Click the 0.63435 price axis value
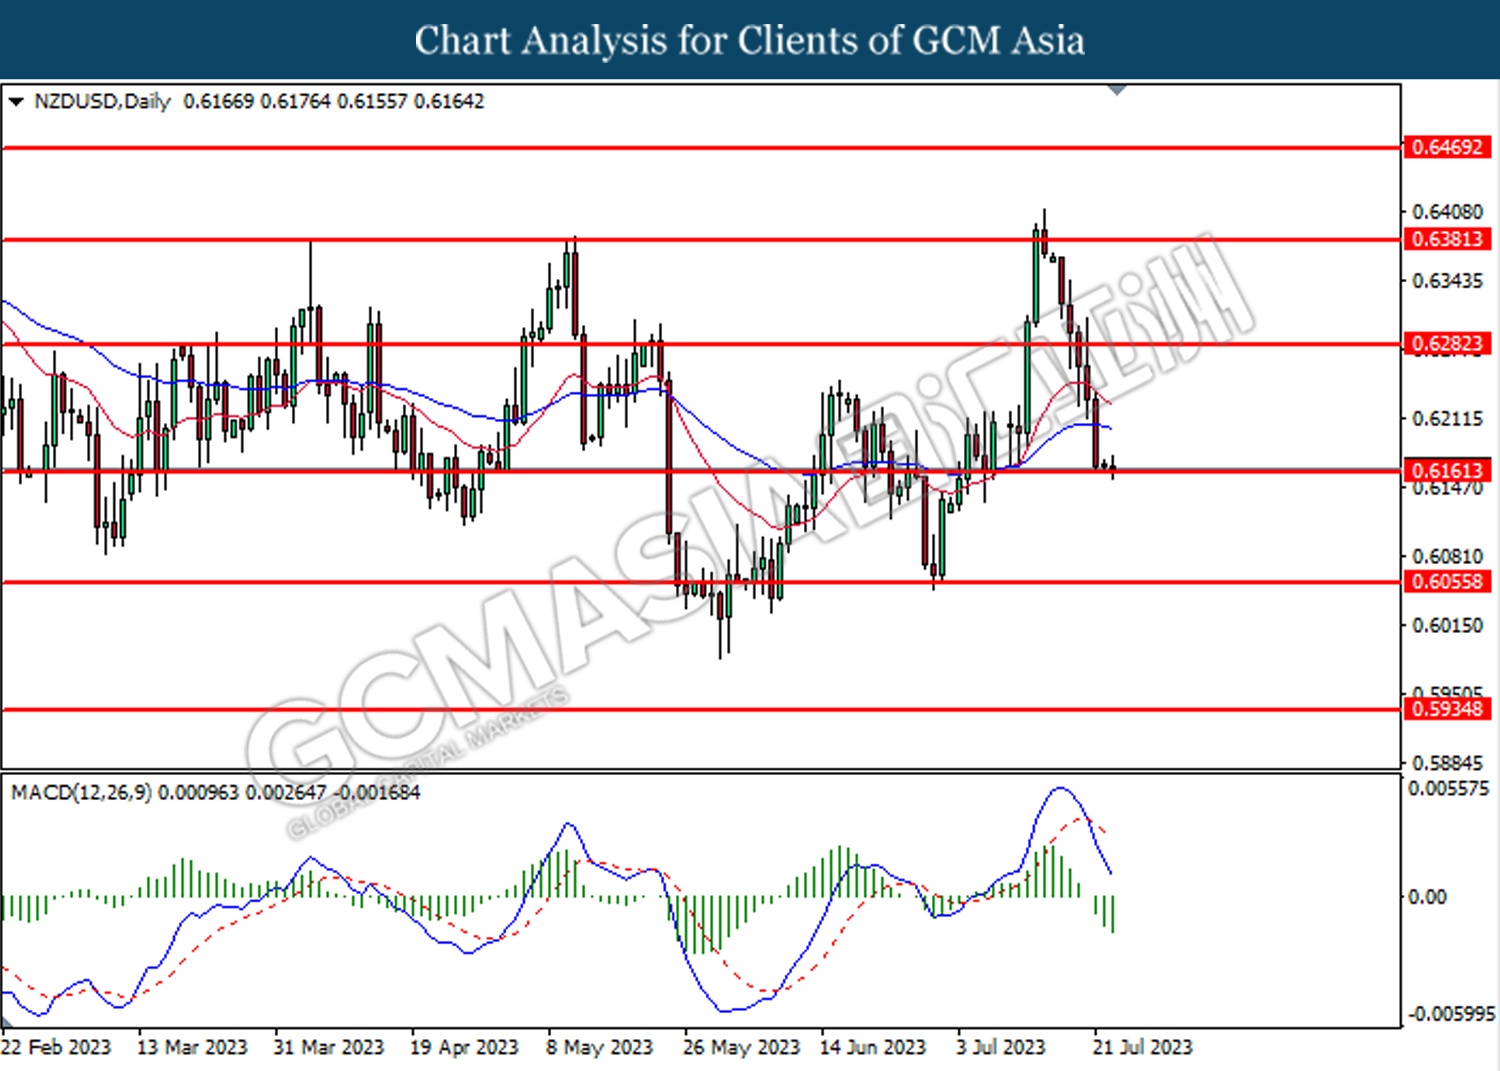 (x=1447, y=281)
